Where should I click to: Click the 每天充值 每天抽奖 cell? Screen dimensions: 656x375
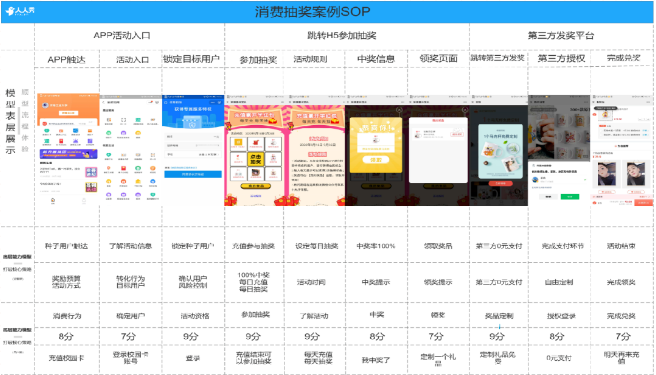[x=318, y=358]
